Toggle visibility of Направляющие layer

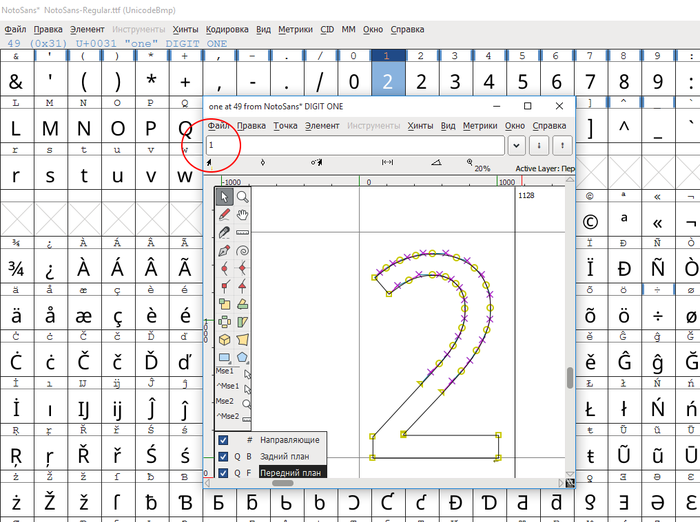223,440
